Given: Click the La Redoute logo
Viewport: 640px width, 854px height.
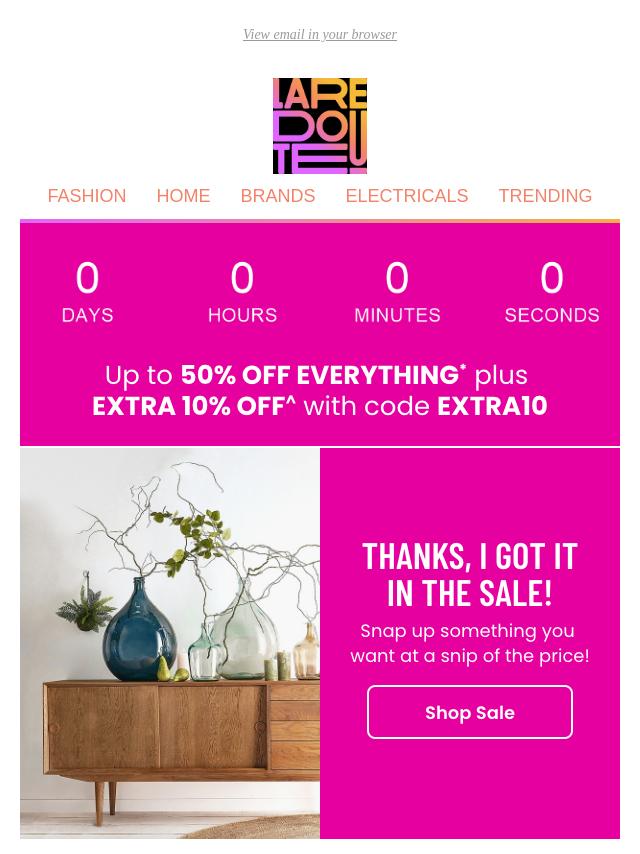Looking at the screenshot, I should (320, 126).
